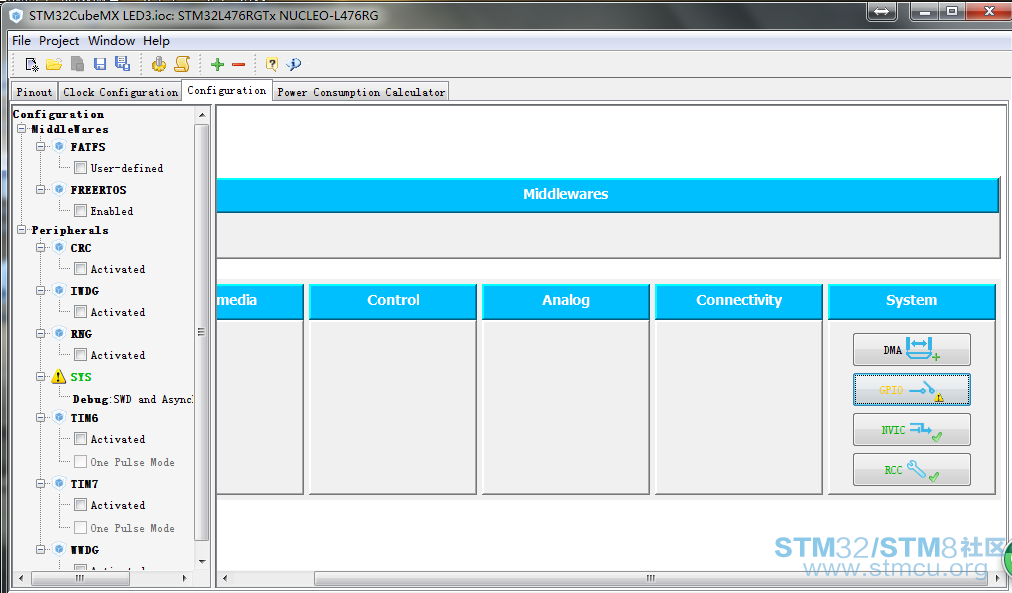The image size is (1012, 593).
Task: Click the FATFS component icon
Action: (x=59, y=146)
